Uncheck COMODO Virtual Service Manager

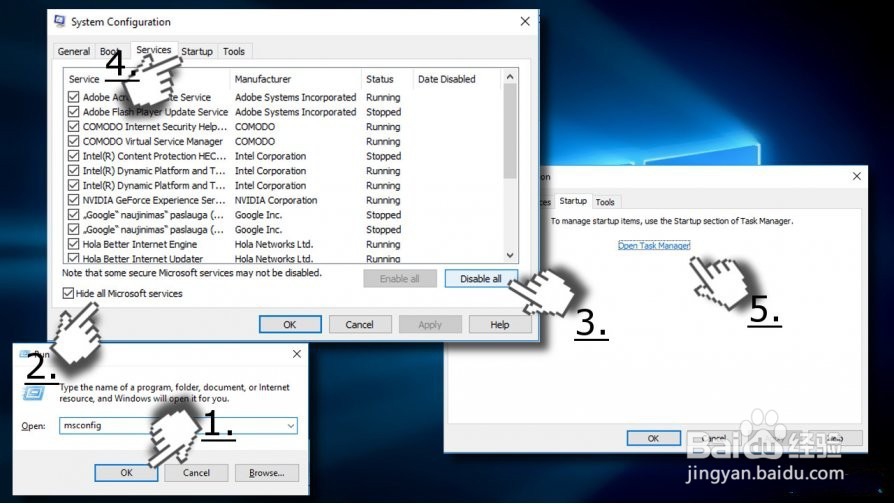pyautogui.click(x=74, y=141)
